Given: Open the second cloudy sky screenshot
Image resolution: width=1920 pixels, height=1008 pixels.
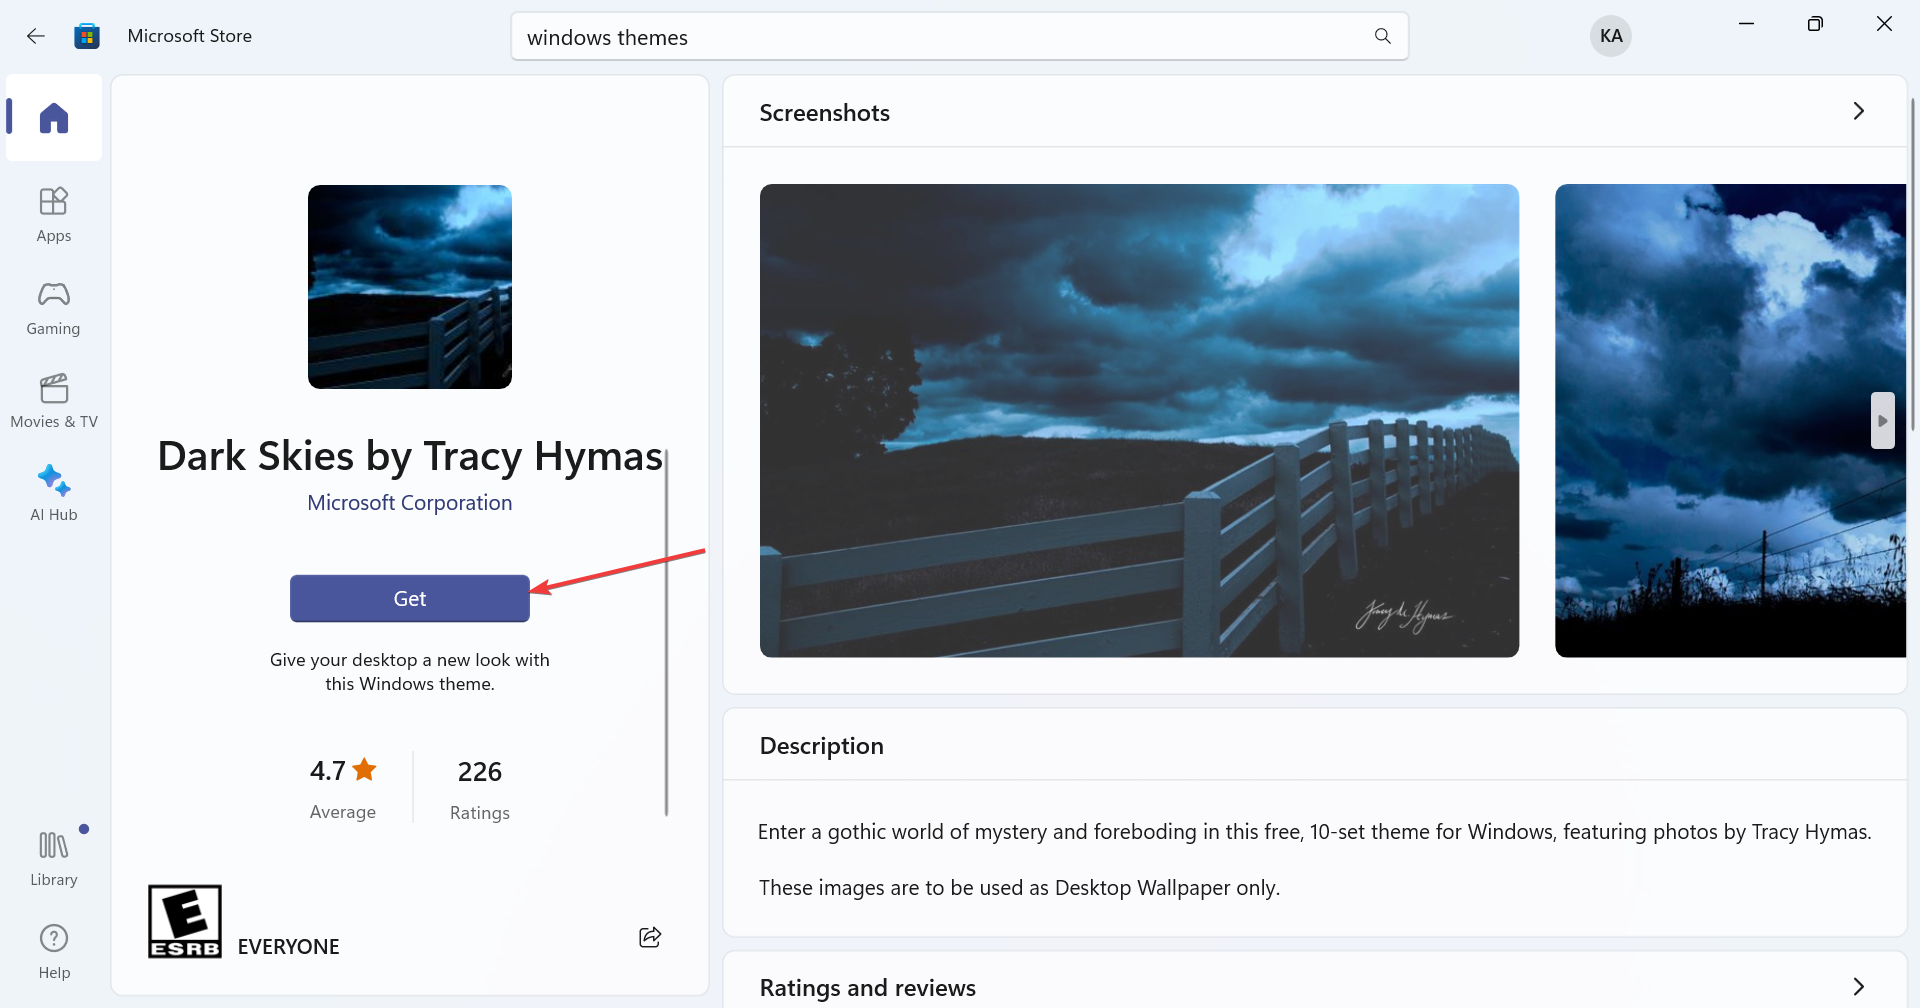Looking at the screenshot, I should coord(1730,420).
